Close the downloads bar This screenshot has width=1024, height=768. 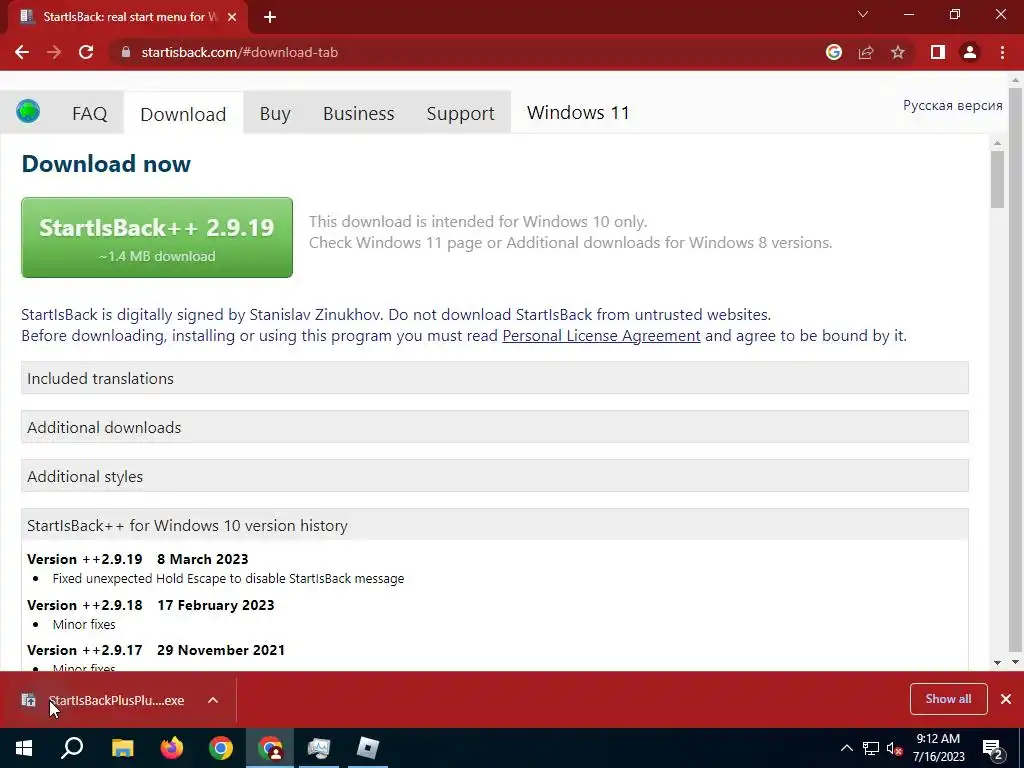tap(1006, 699)
